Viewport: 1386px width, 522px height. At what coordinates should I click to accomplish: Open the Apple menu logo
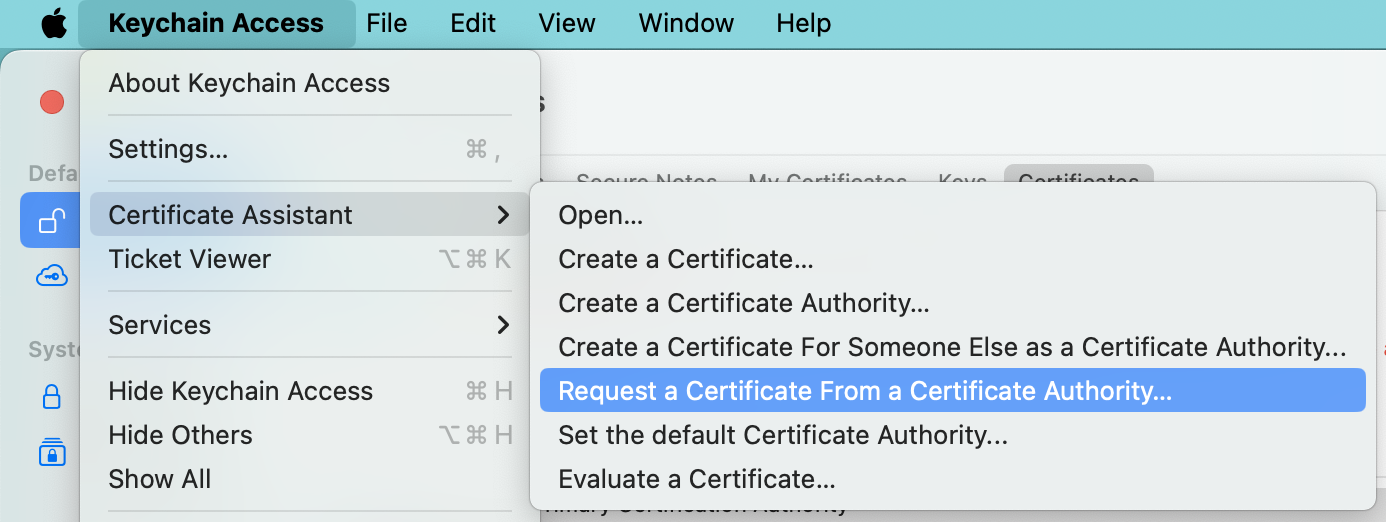[53, 23]
